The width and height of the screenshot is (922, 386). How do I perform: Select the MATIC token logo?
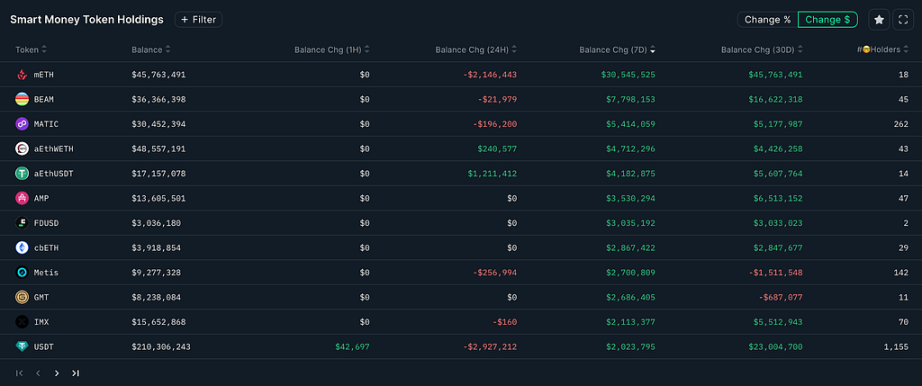pos(22,124)
